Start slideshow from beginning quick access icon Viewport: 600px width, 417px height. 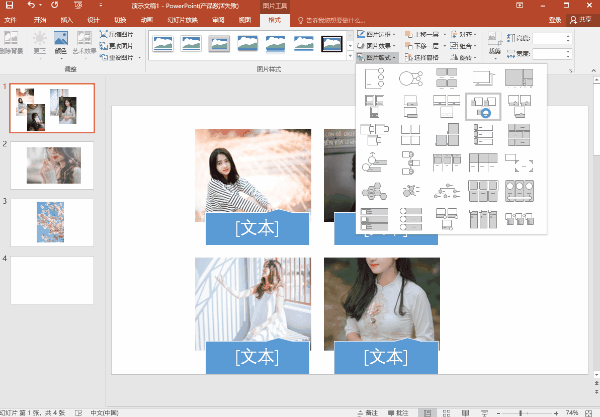point(78,5)
